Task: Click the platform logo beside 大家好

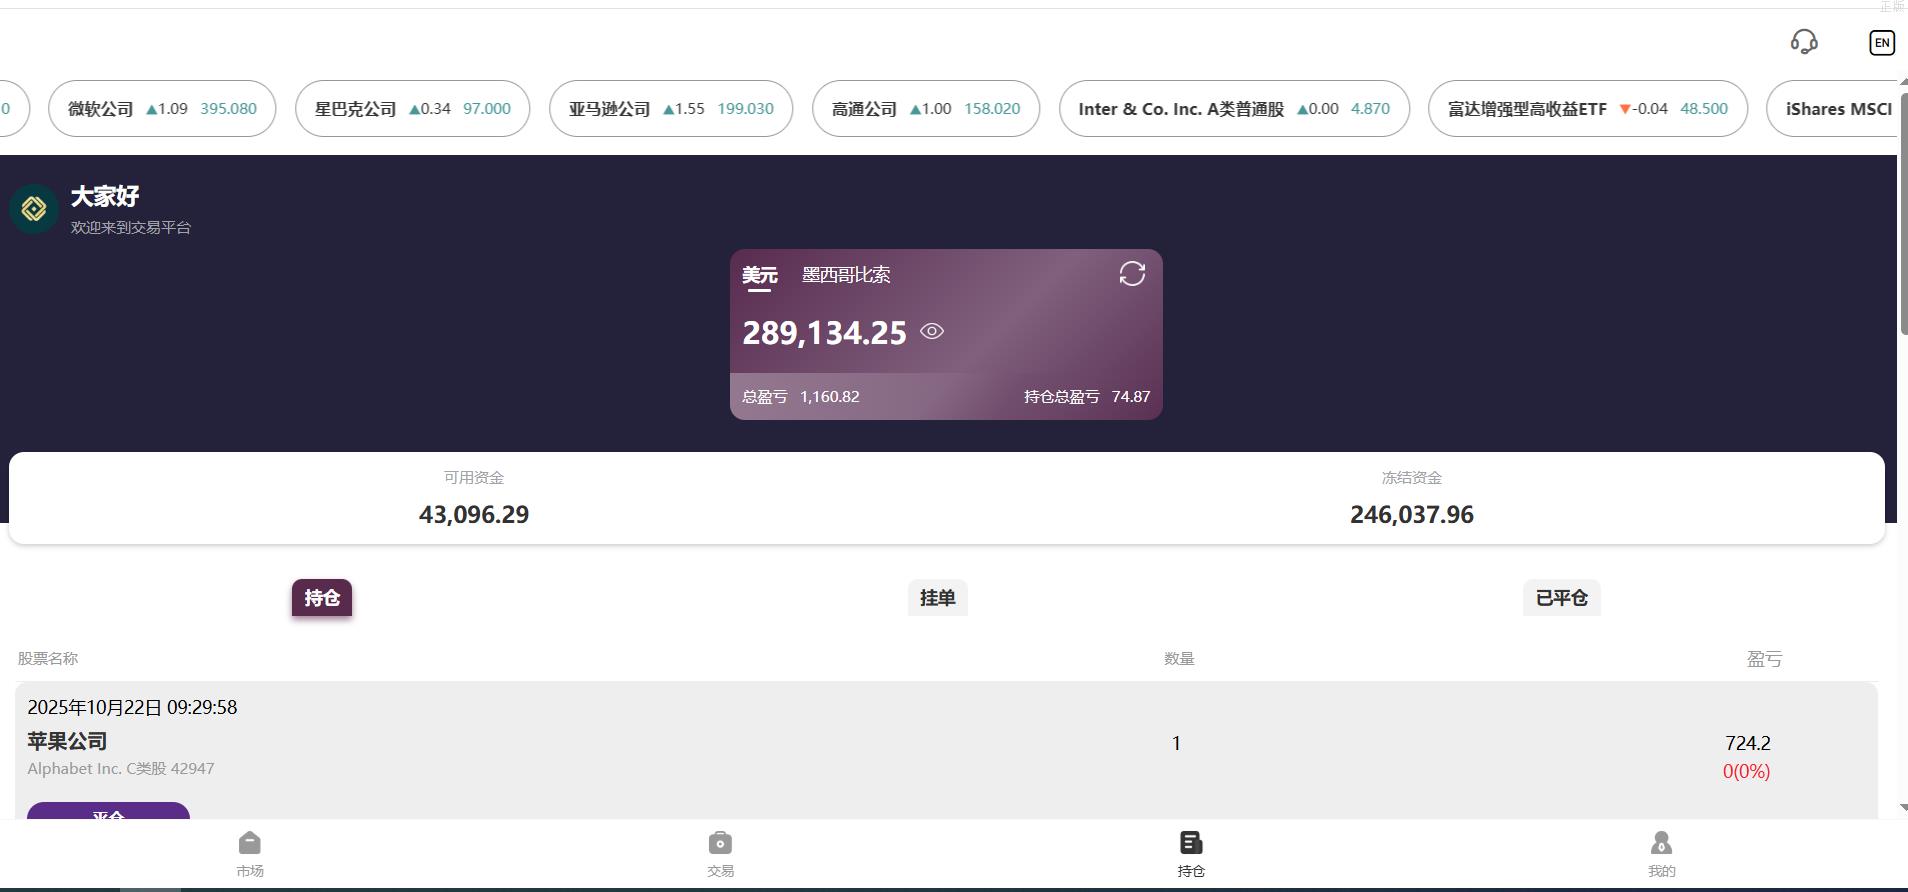Action: (34, 209)
